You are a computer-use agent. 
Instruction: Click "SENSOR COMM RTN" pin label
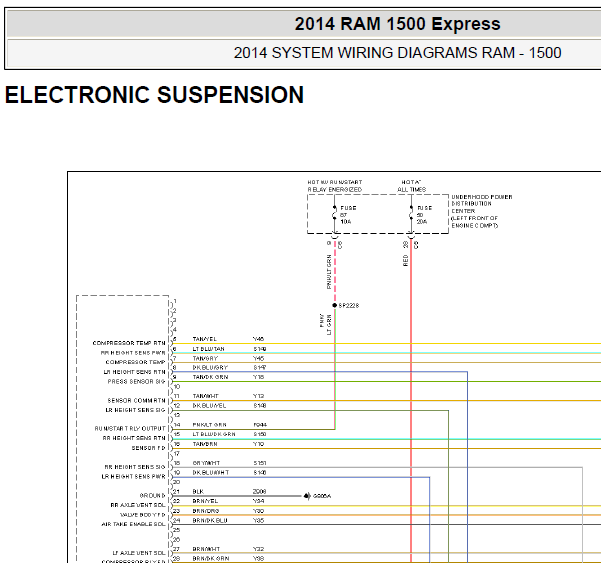pos(136,401)
